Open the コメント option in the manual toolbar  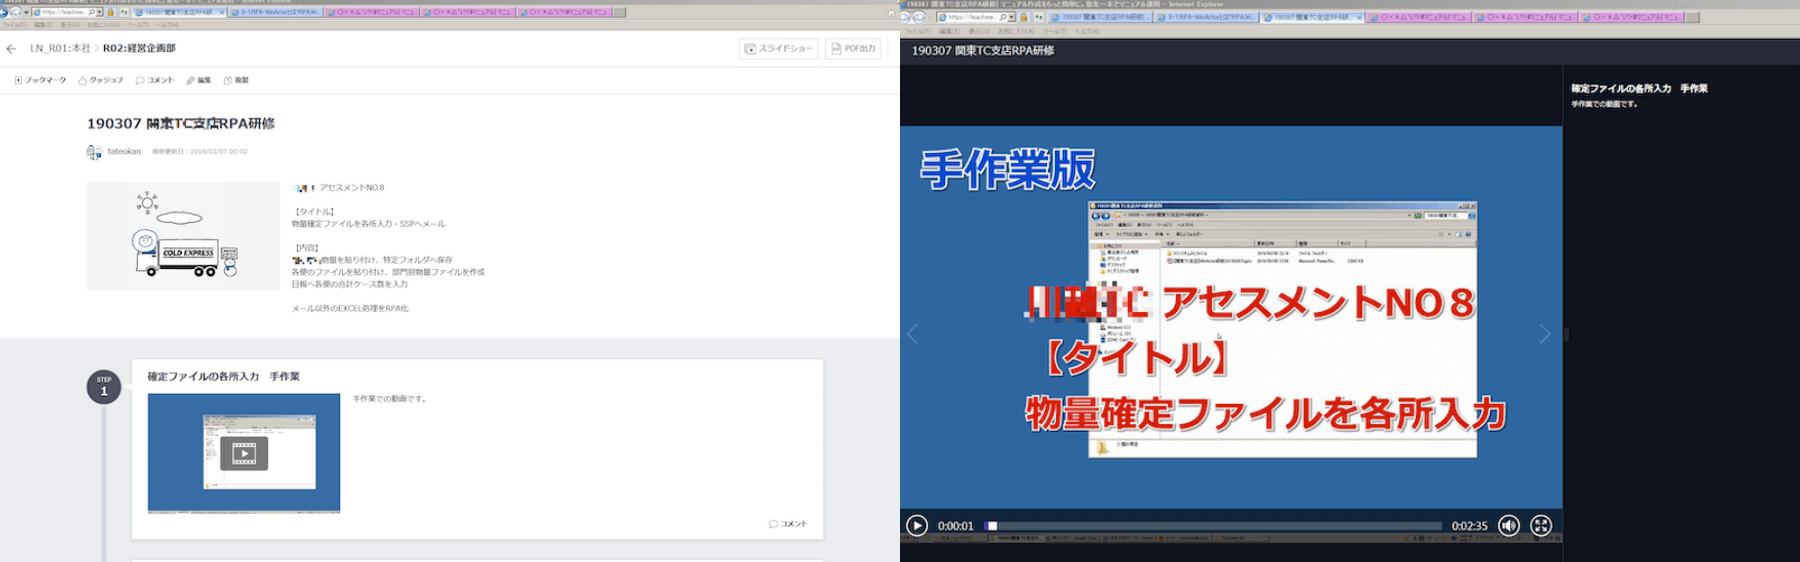click(154, 80)
